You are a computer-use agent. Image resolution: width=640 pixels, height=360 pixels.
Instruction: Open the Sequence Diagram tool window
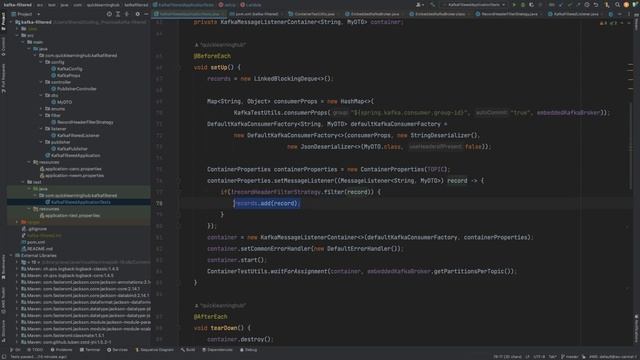(x=154, y=350)
